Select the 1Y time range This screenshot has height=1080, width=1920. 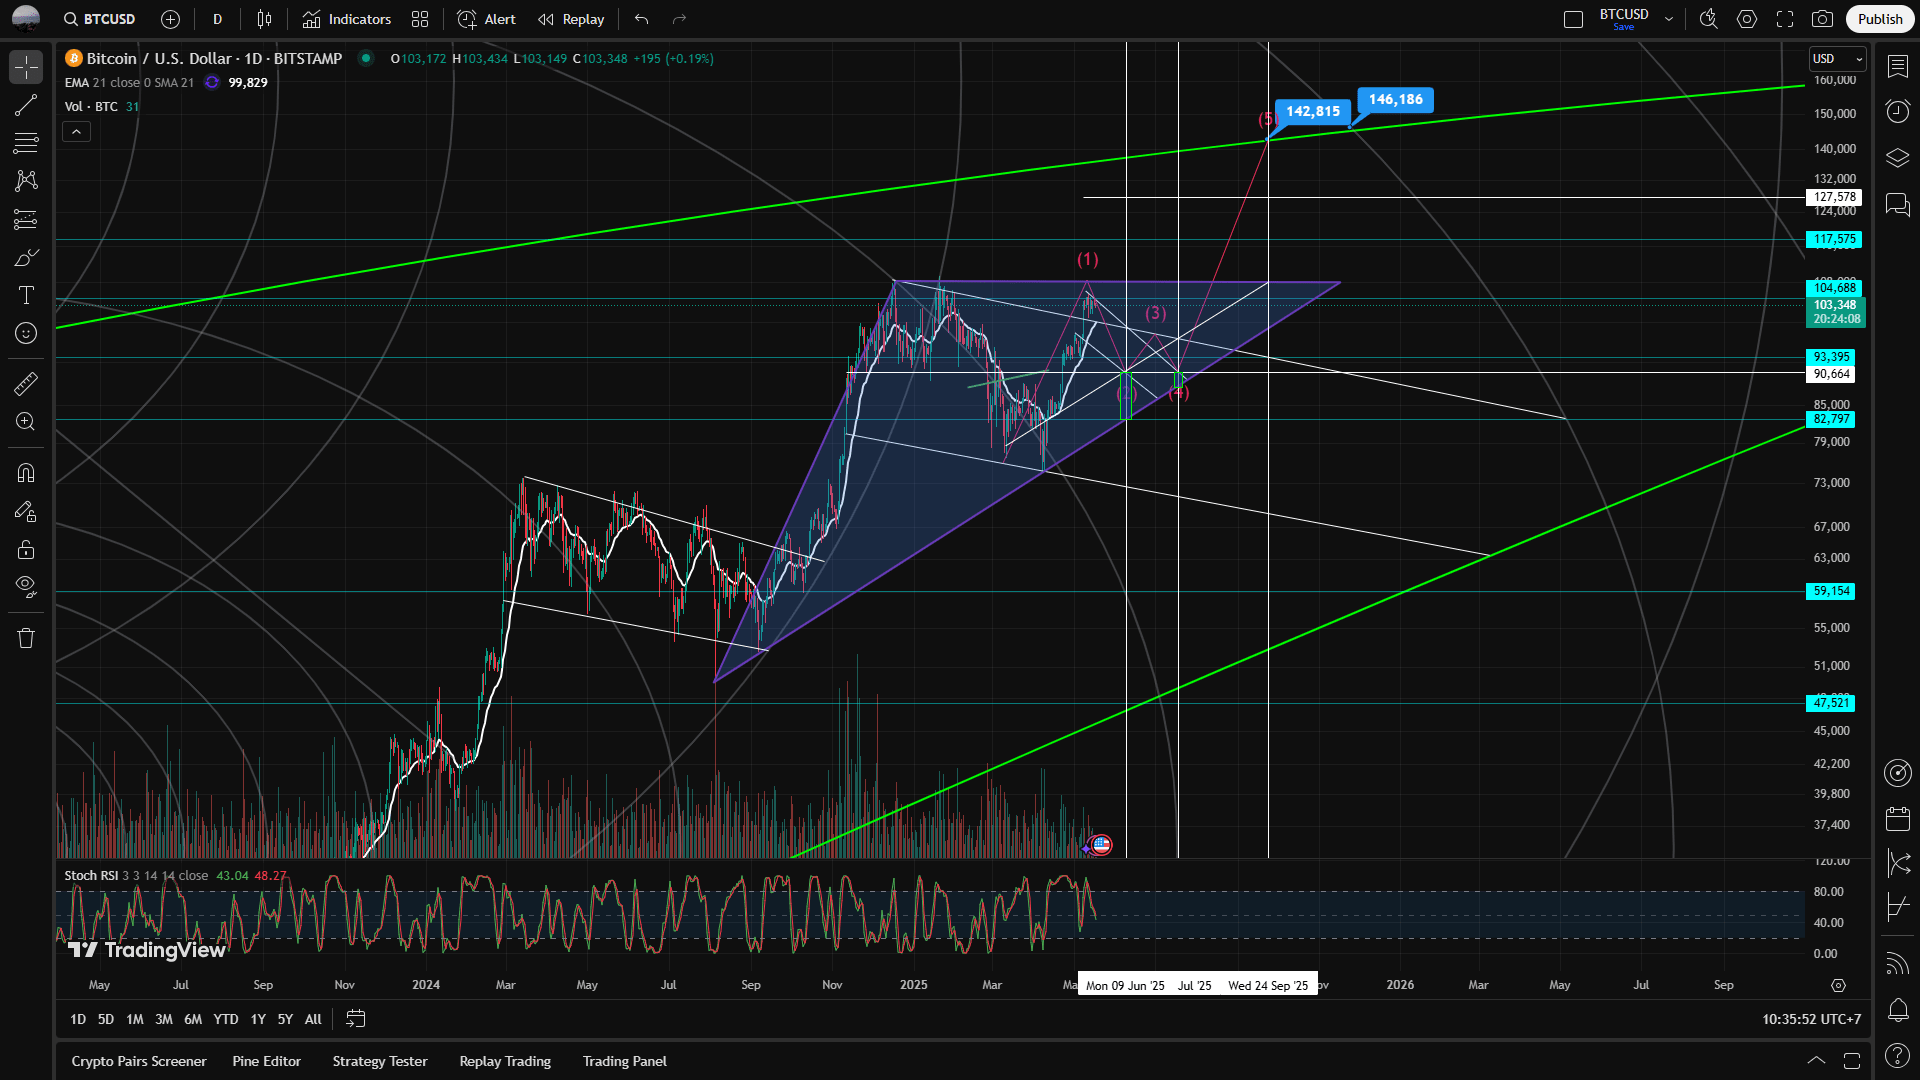[258, 1019]
